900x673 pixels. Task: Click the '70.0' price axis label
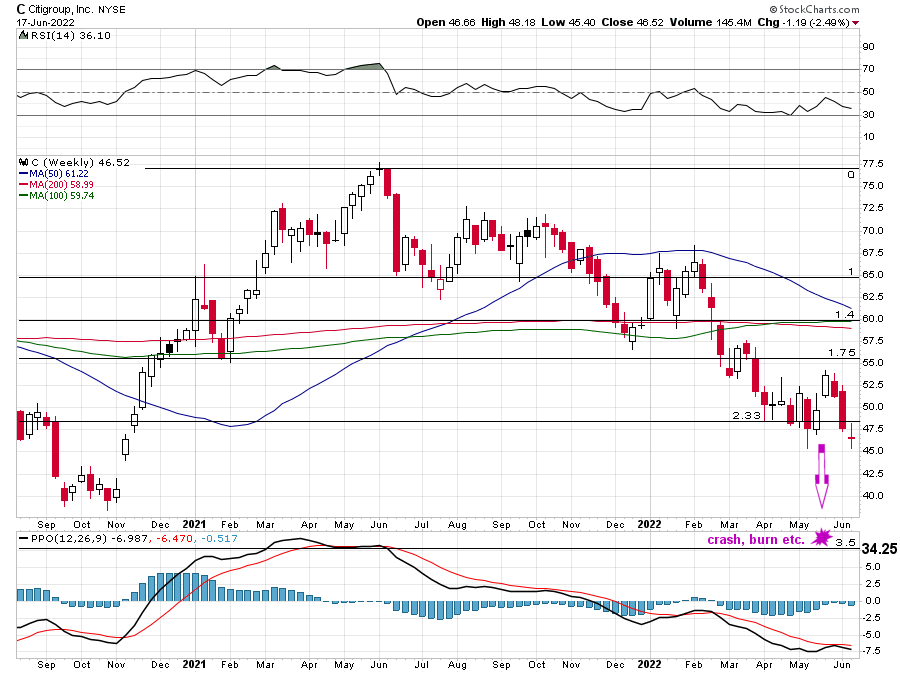coord(872,231)
